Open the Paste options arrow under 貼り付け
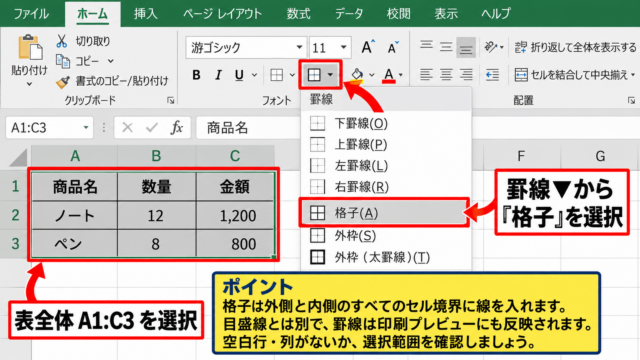 [x=29, y=84]
